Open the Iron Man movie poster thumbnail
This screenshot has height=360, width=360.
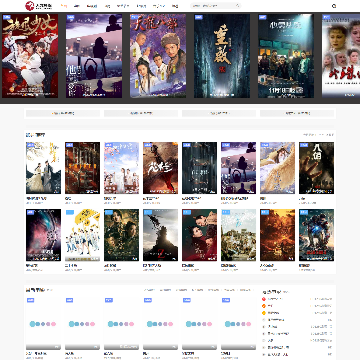coord(316,235)
